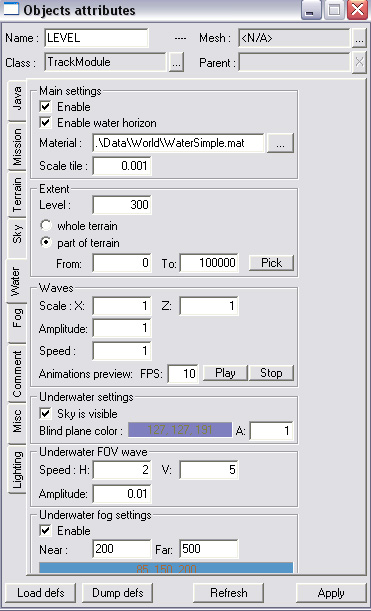Toggle Main settings Enable checkbox
Viewport: 371px width, 611px height.
tap(46, 106)
